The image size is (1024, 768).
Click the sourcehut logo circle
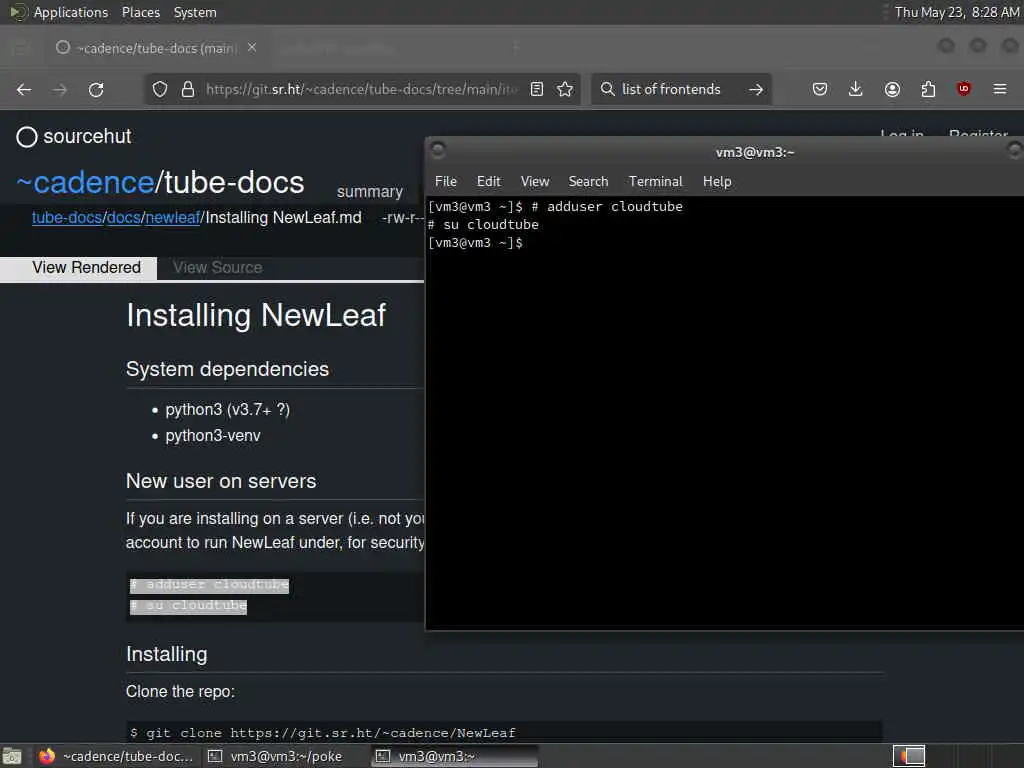pyautogui.click(x=27, y=136)
